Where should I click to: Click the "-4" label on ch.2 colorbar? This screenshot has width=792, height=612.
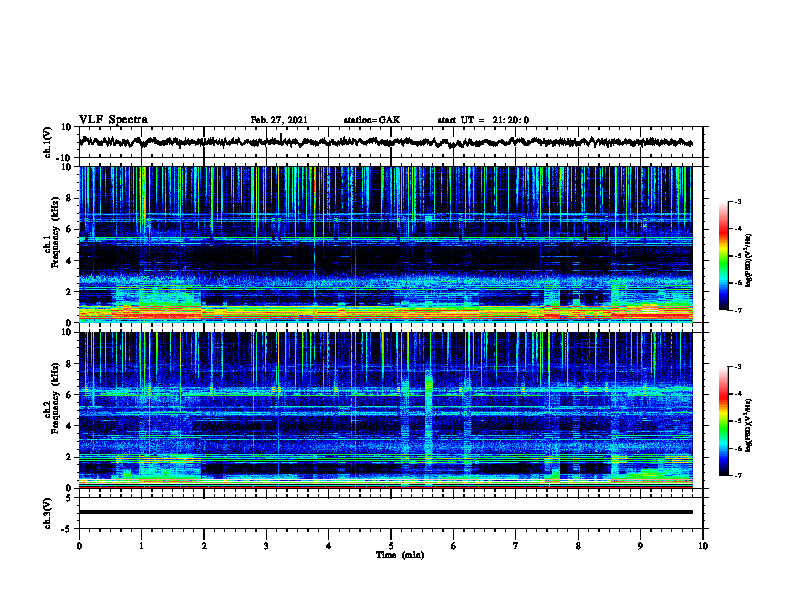tap(738, 394)
